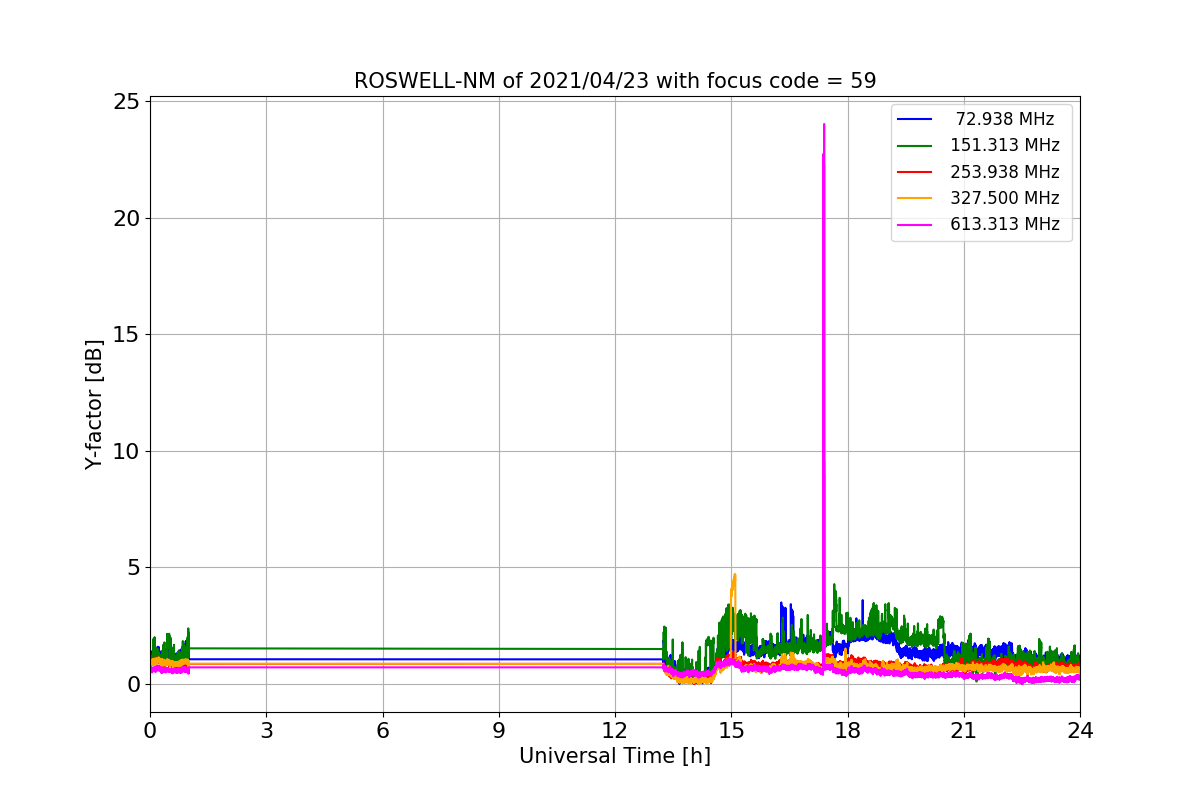
Task: Click the x-axis tick label 3
Action: (266, 730)
